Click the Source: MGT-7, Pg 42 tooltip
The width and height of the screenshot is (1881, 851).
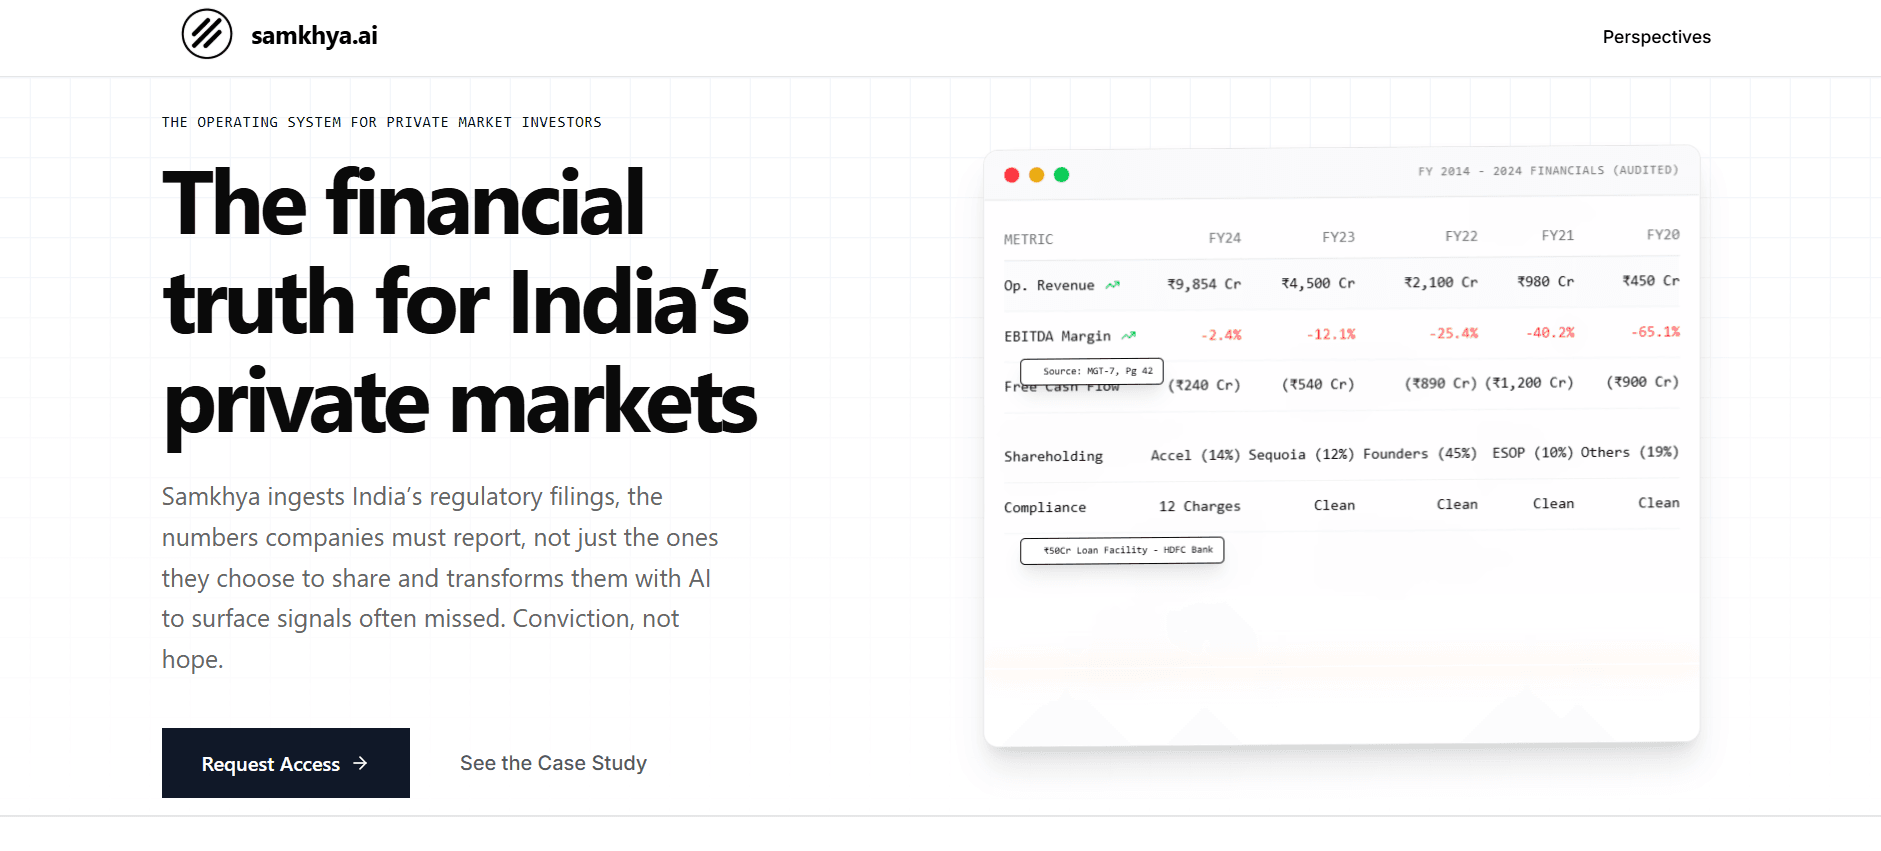click(x=1092, y=371)
